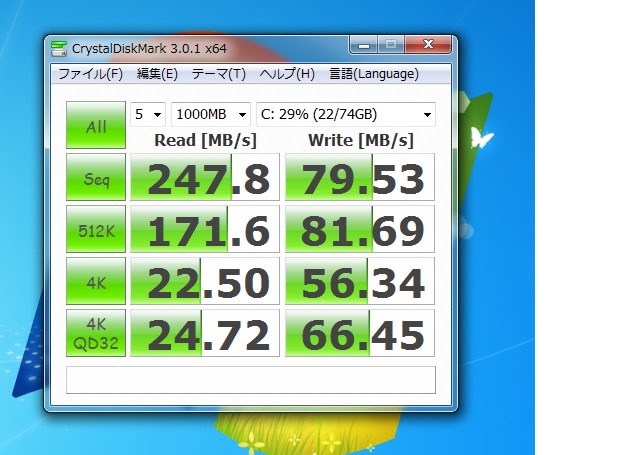The width and height of the screenshot is (631, 455).
Task: Start the 4K QD32 benchmark test
Action: coord(96,333)
